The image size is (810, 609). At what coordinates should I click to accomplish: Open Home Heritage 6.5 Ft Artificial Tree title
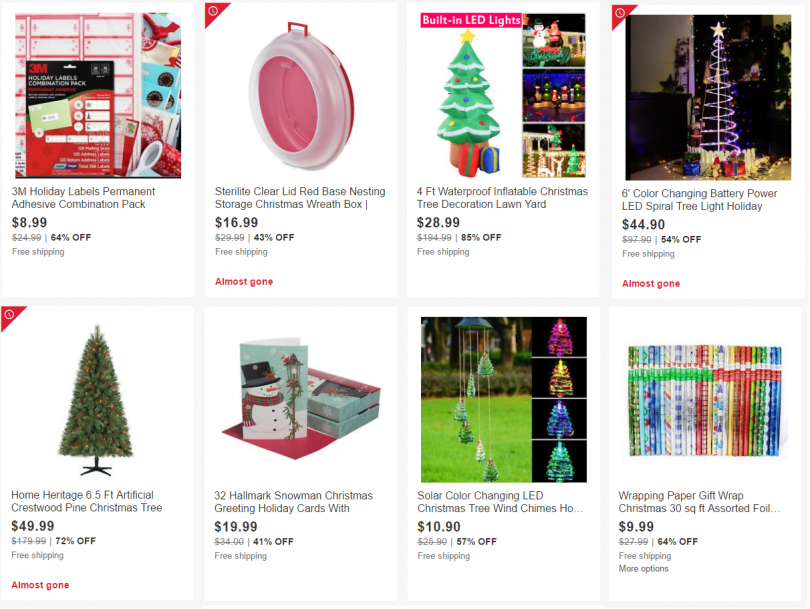pos(87,501)
